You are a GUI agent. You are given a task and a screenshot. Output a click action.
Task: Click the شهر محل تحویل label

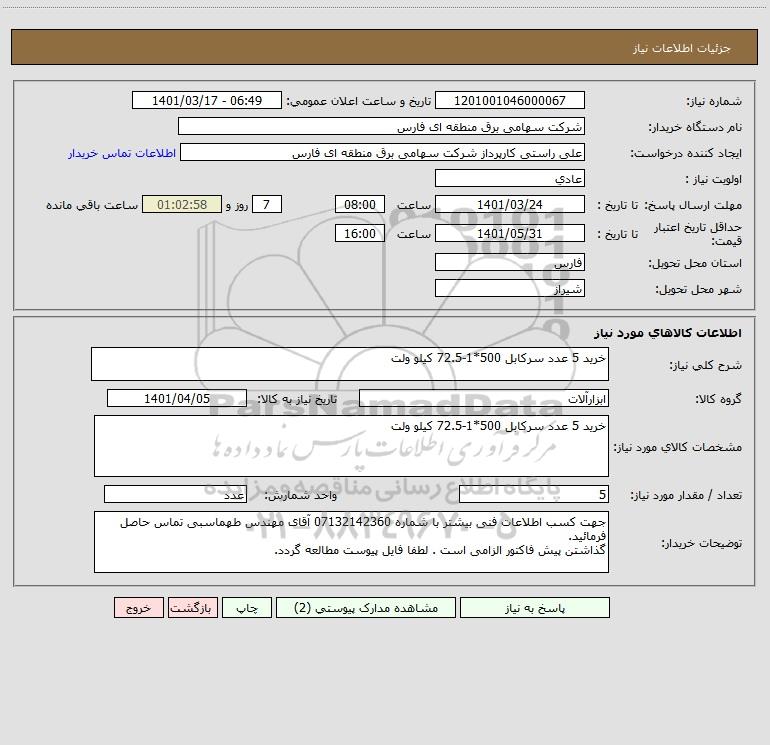(x=698, y=290)
